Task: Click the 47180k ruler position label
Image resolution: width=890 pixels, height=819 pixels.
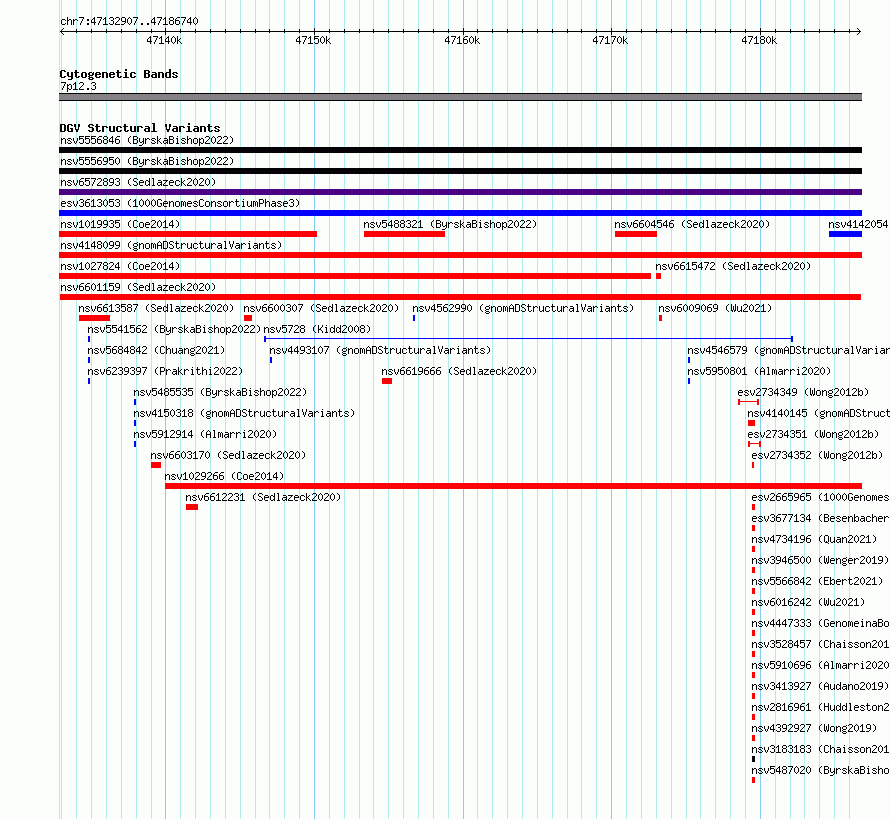Action: click(759, 40)
